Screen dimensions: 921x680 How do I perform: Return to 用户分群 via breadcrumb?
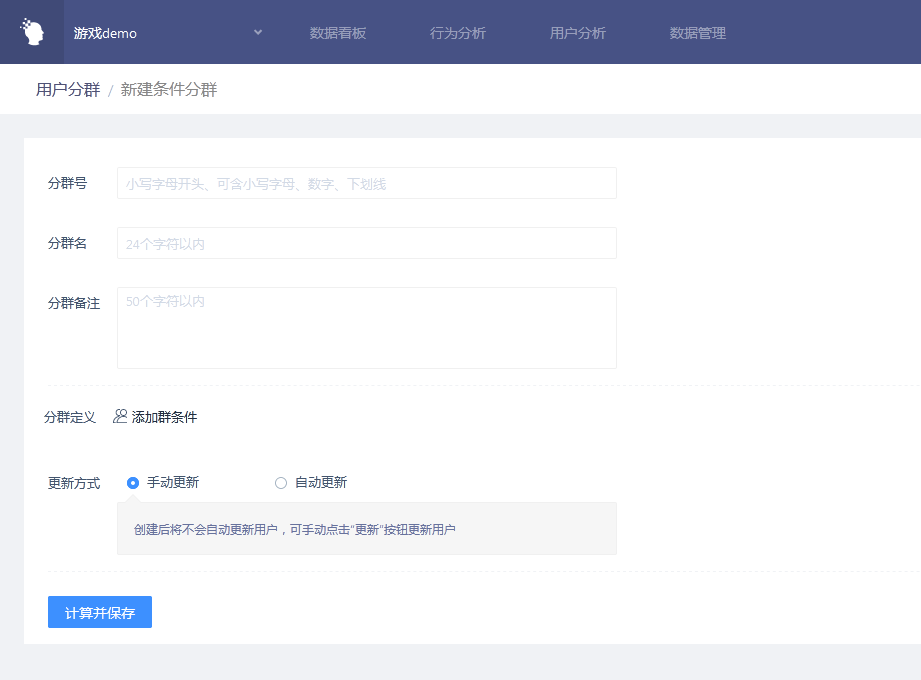click(x=68, y=90)
